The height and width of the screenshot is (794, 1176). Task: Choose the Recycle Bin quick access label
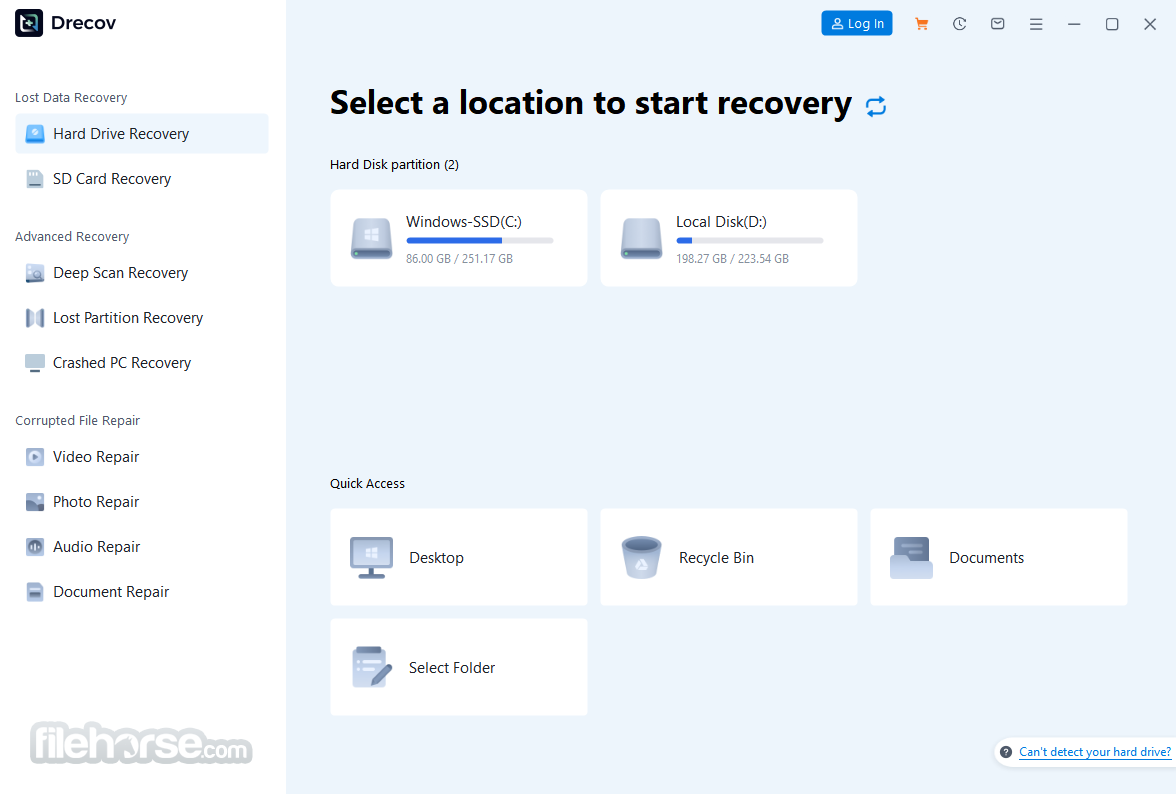[x=716, y=558]
